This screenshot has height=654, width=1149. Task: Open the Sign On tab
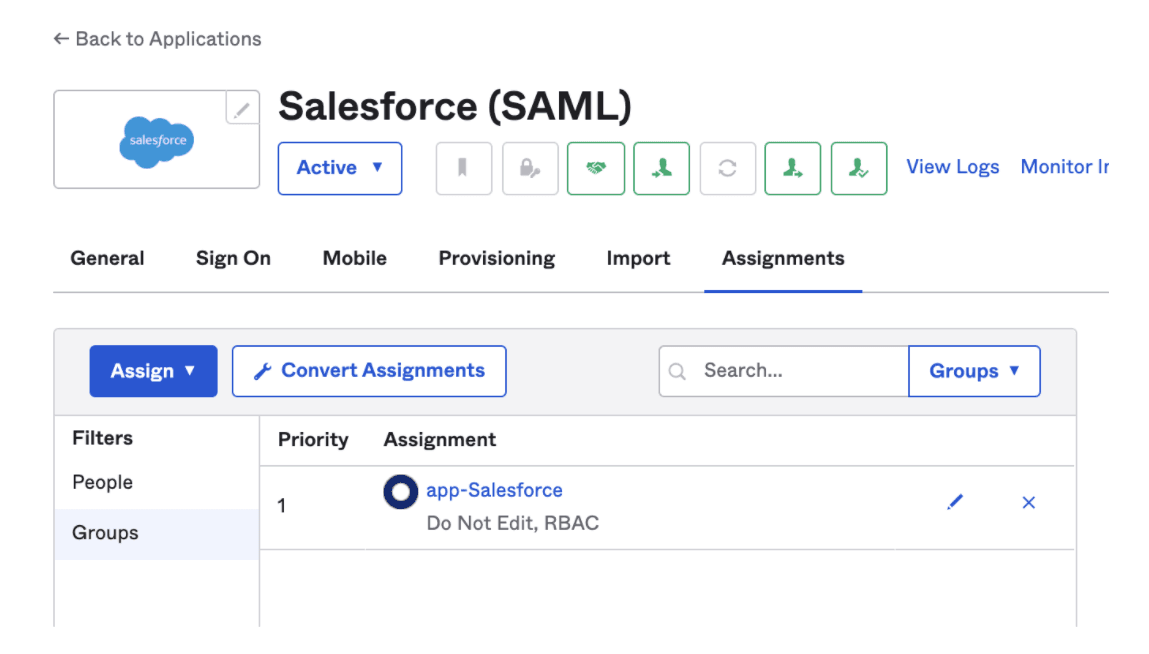tap(233, 258)
